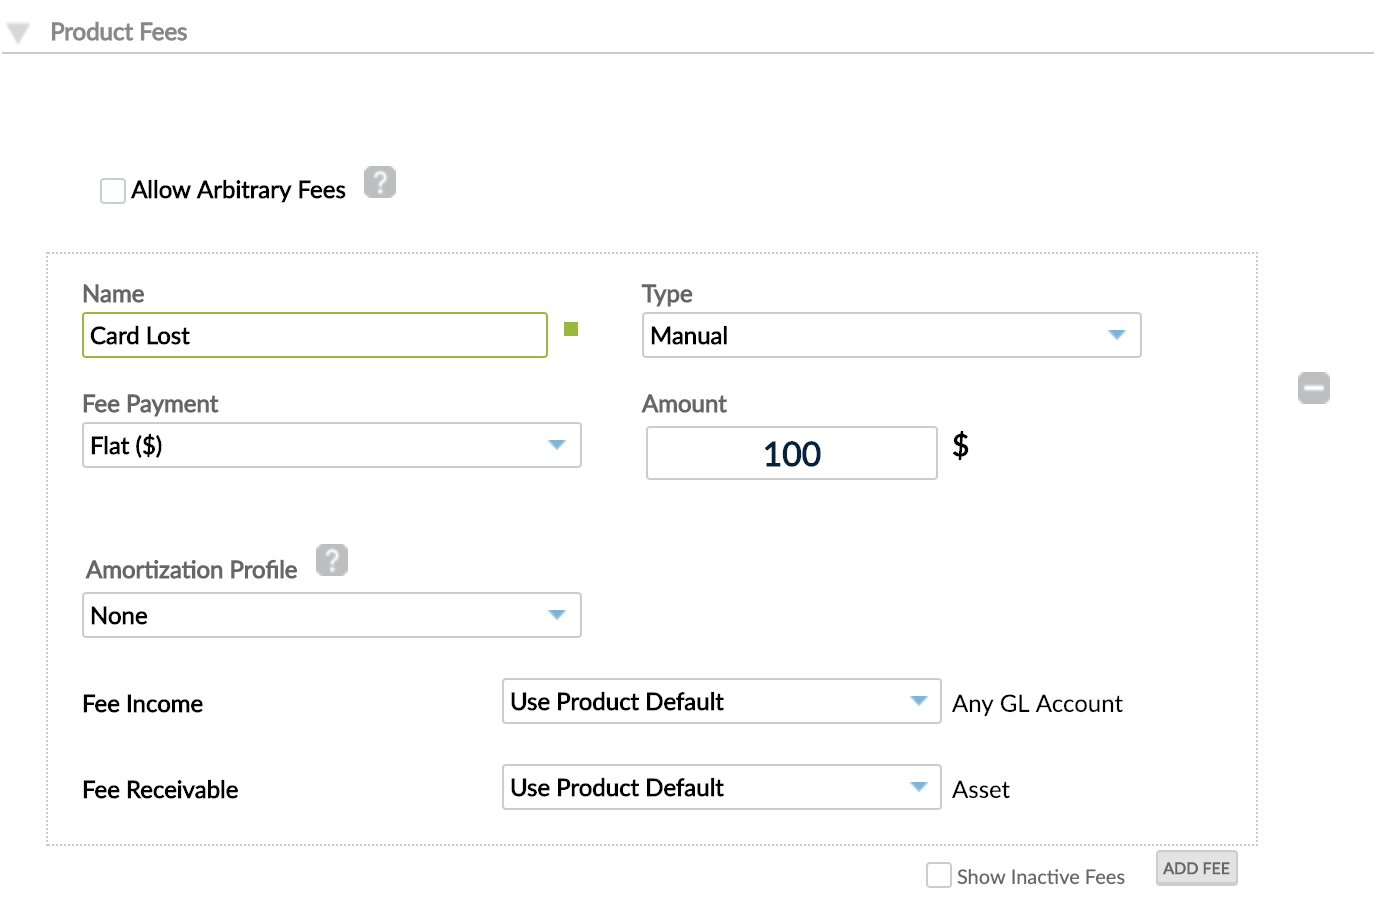The height and width of the screenshot is (916, 1380).
Task: Open help for Amortization Profile
Action: click(332, 560)
